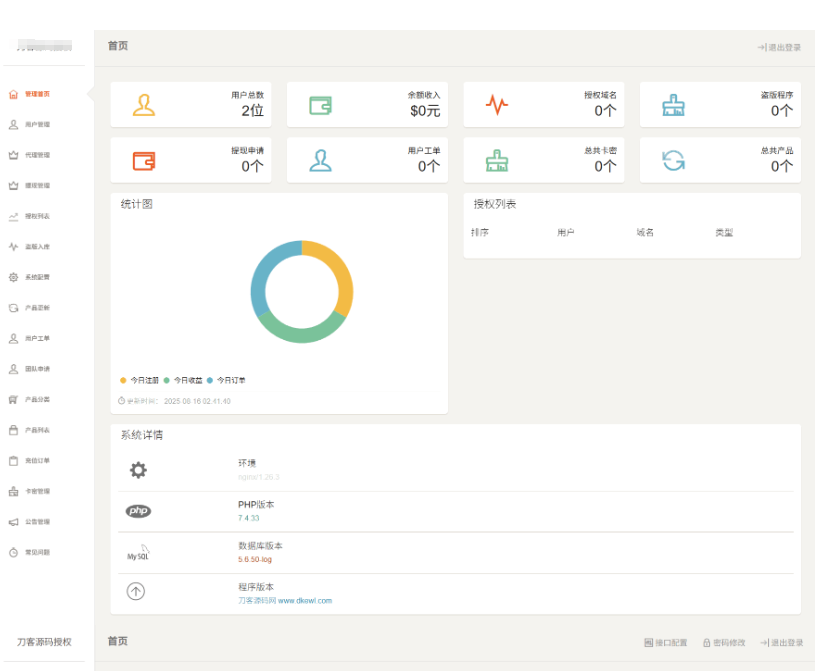The image size is (829, 671).
Task: Click the MySQL logo in 系统详情
Action: click(137, 553)
